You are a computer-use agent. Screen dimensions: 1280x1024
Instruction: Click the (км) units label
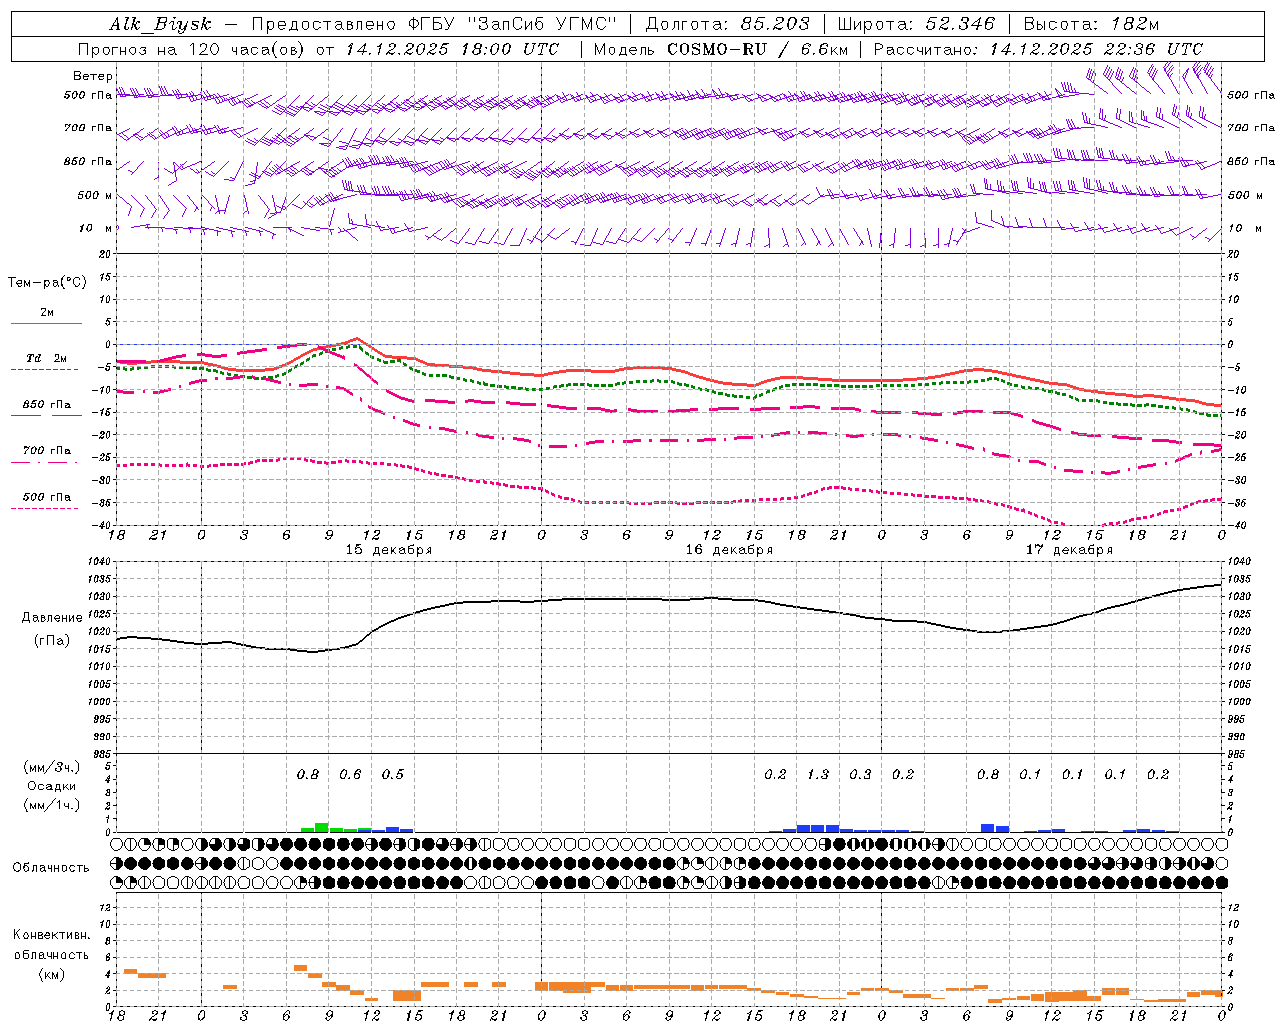(52, 974)
